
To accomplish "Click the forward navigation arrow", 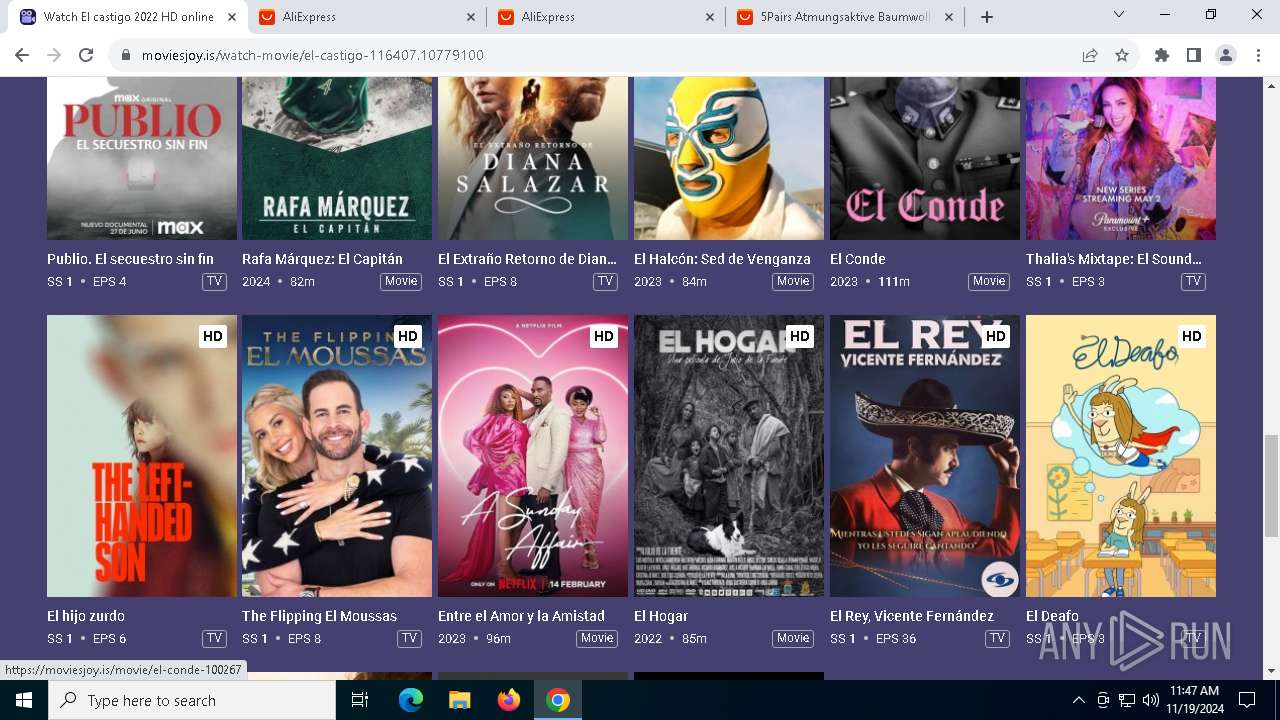I will (54, 55).
